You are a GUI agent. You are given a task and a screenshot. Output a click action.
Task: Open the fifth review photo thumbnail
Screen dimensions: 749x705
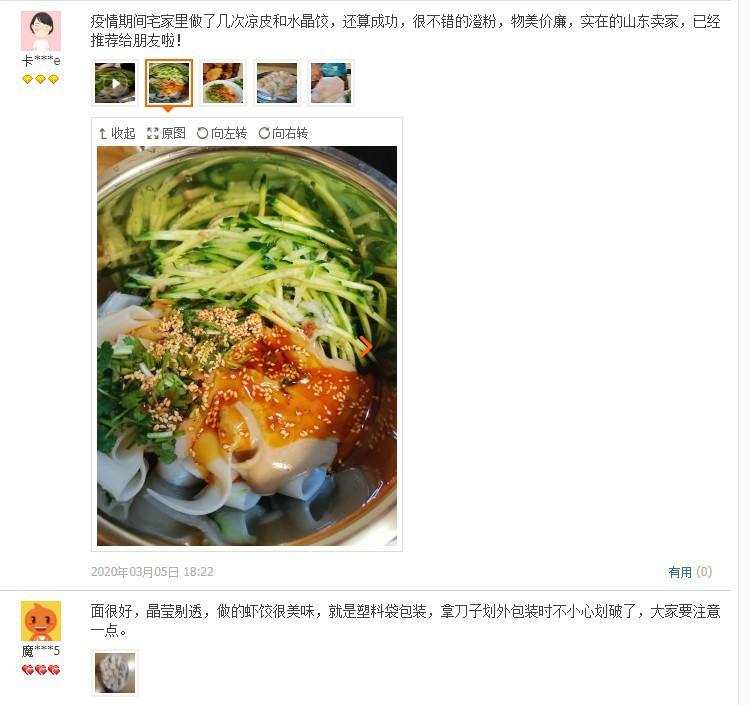coord(331,83)
